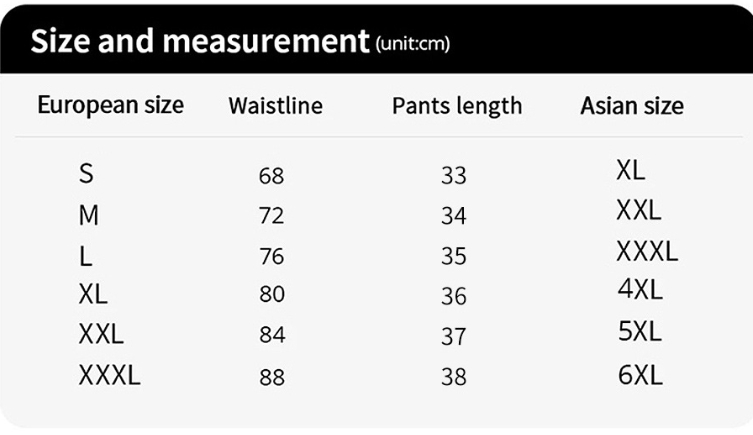Viewport: 753px width, 435px height.
Task: Click the 'Waistline' column header
Action: tap(276, 106)
